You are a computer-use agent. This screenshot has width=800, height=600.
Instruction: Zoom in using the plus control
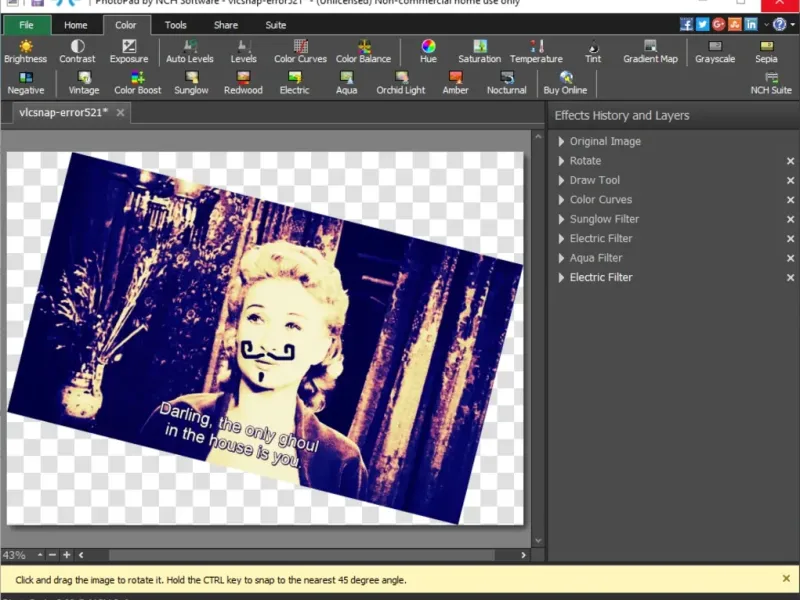(x=67, y=555)
